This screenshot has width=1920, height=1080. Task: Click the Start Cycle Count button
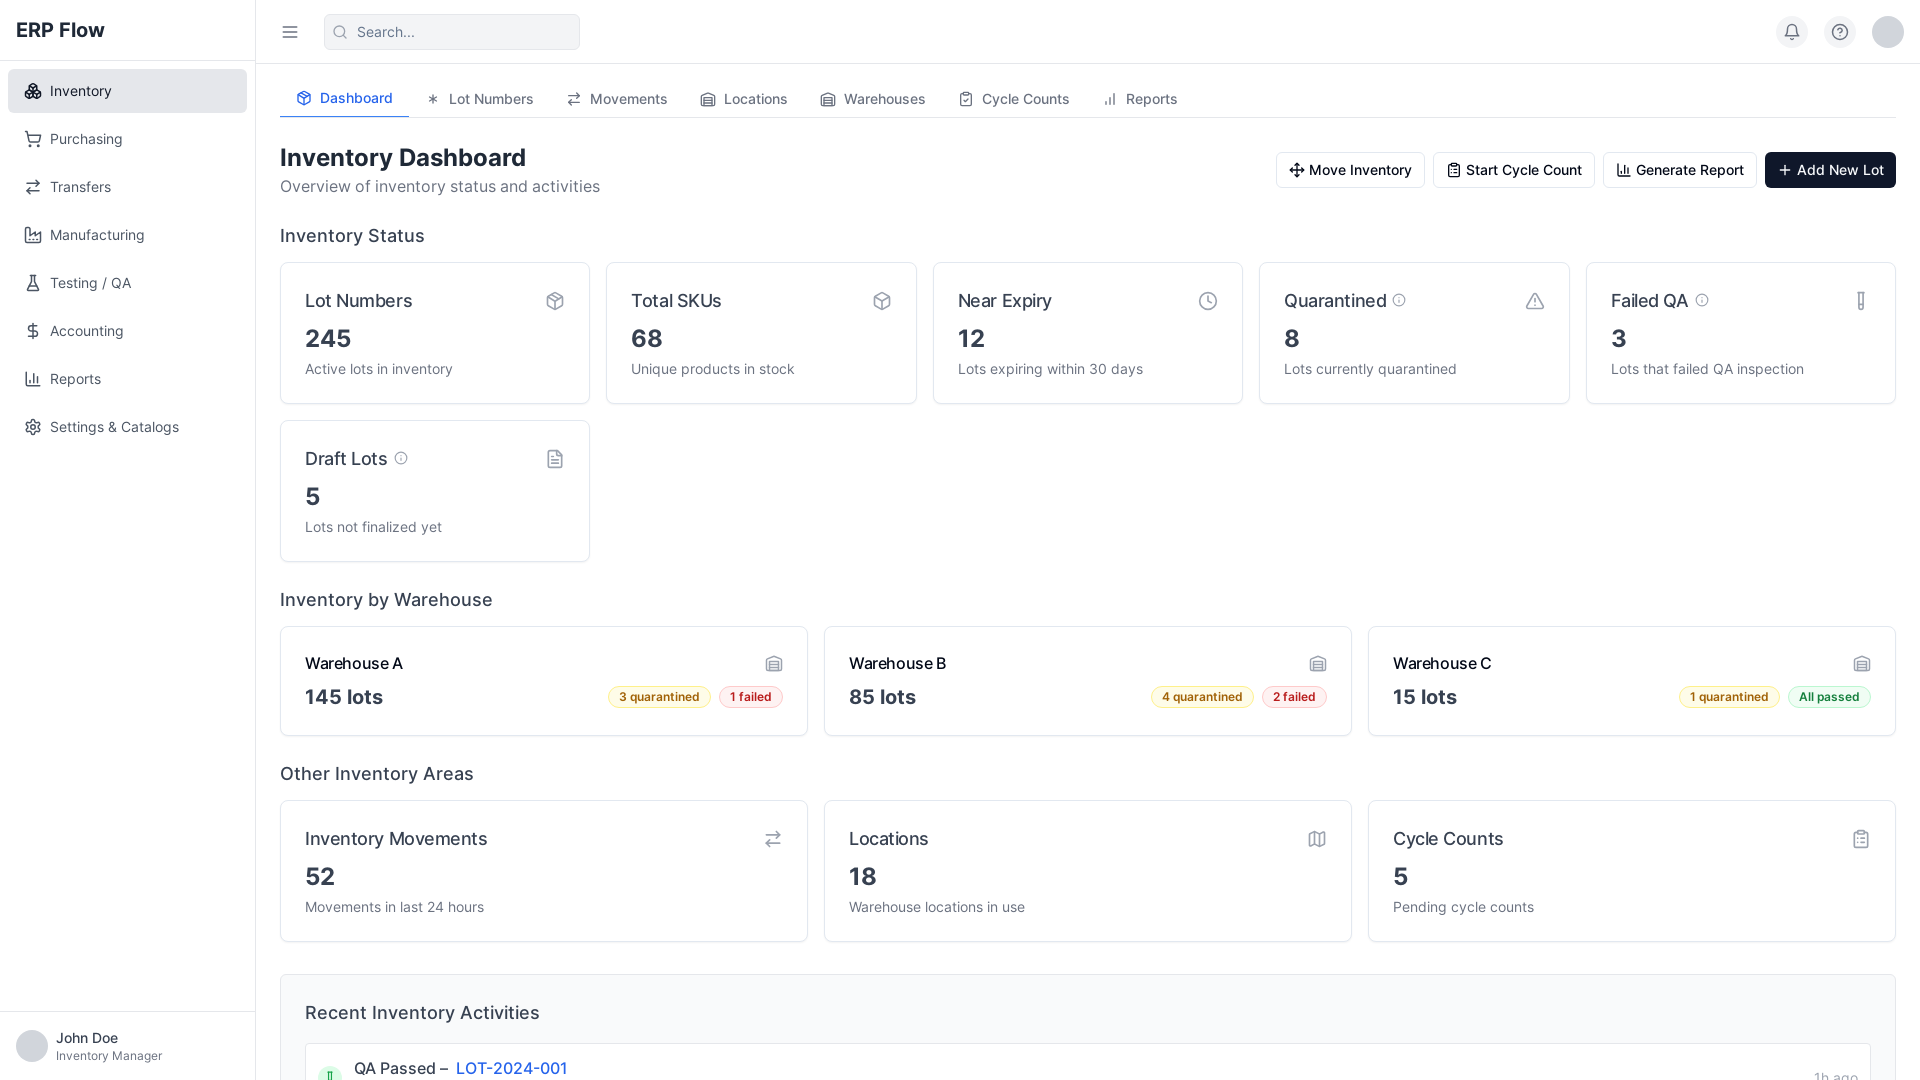(x=1514, y=170)
